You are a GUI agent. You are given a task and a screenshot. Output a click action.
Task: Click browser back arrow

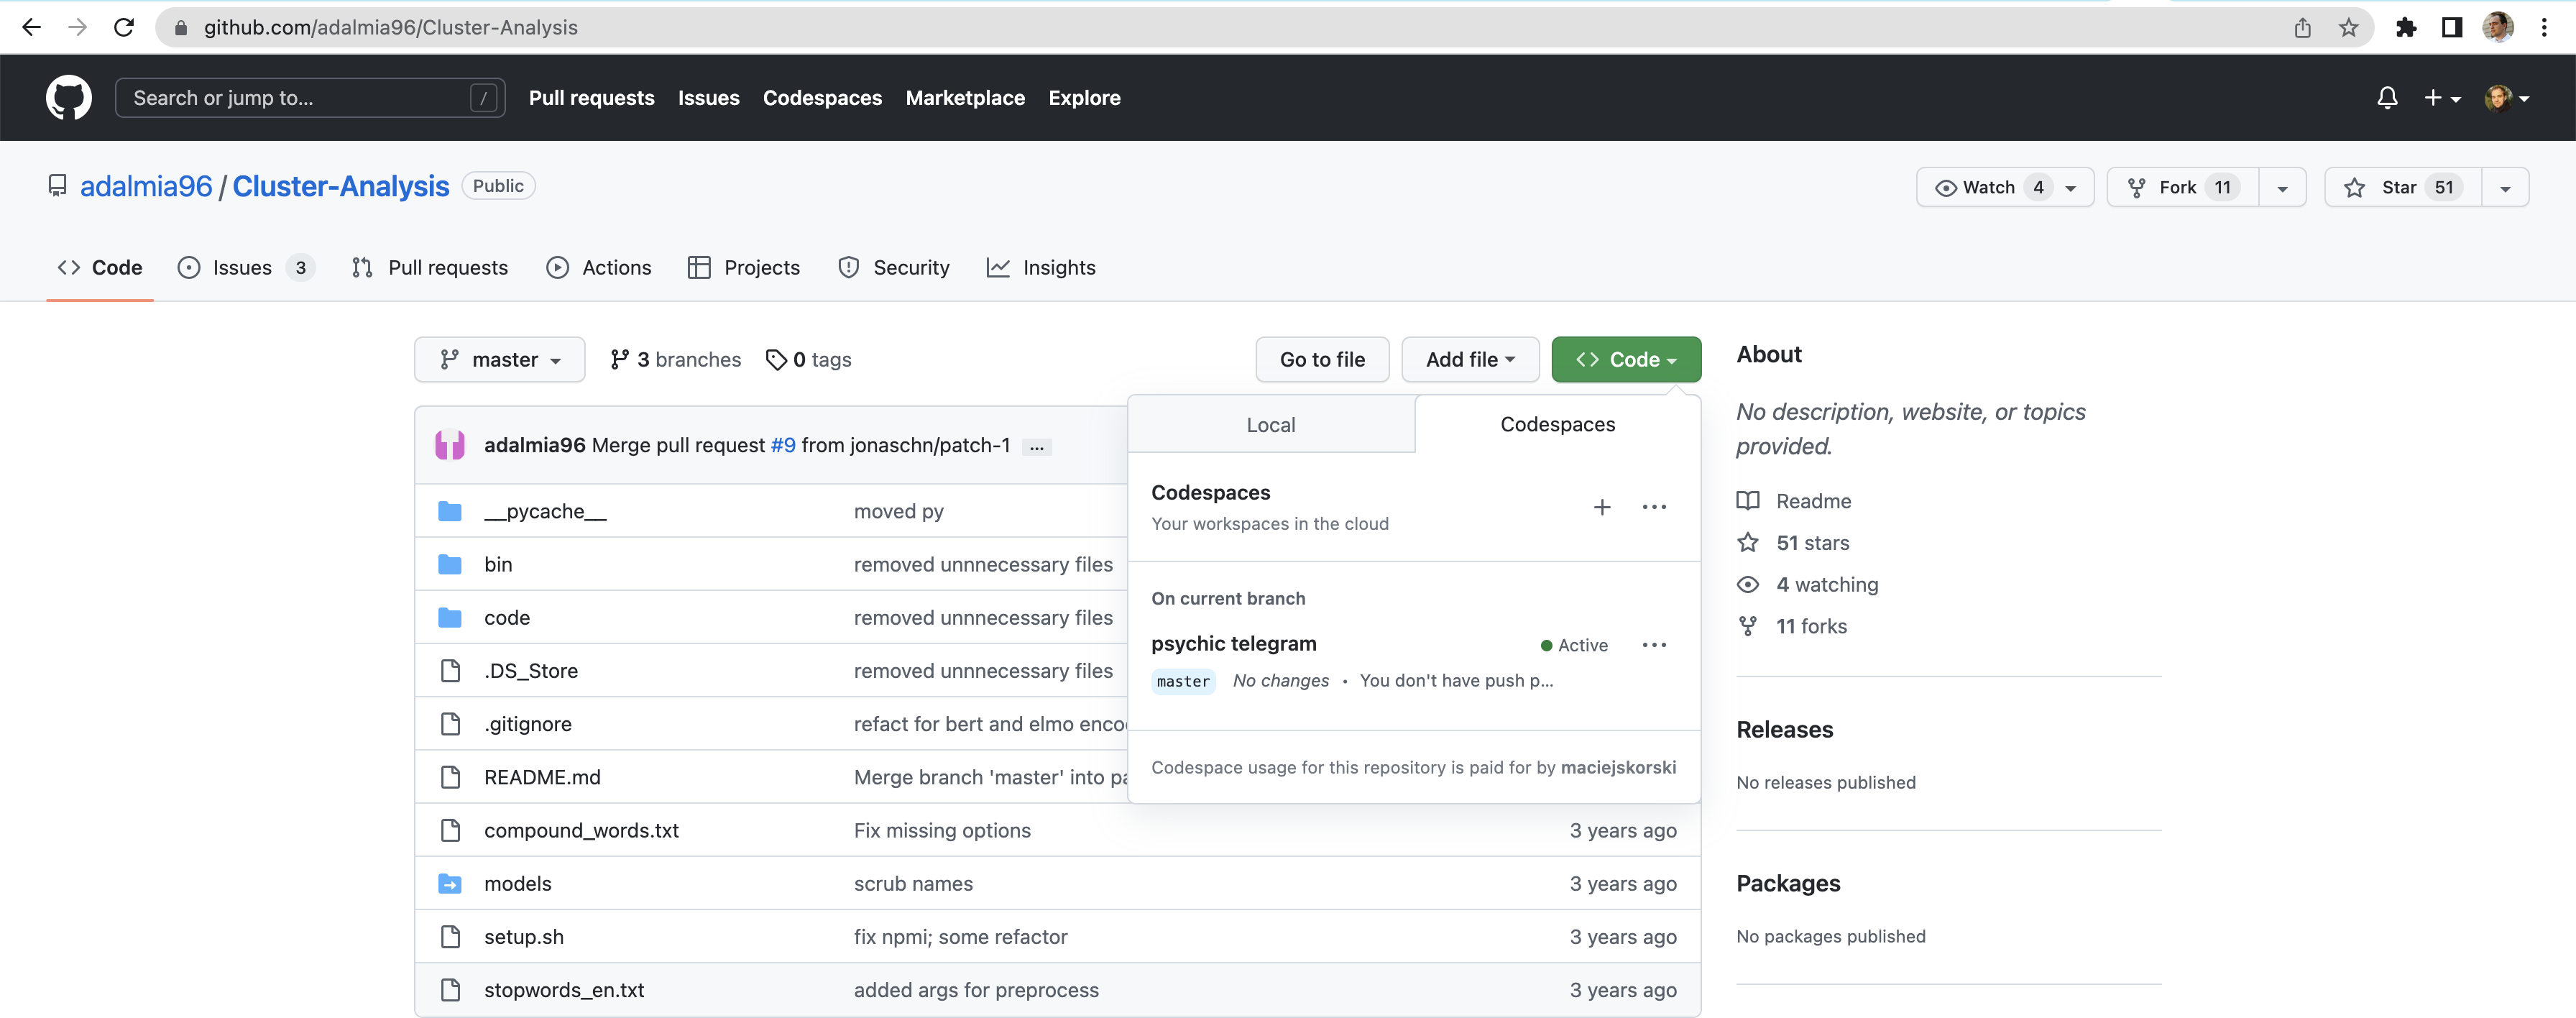31,27
